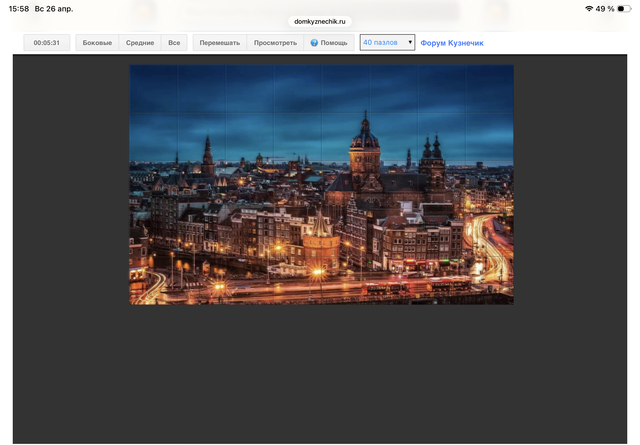
Task: Open the 40 пазлов dropdown
Action: coord(387,43)
